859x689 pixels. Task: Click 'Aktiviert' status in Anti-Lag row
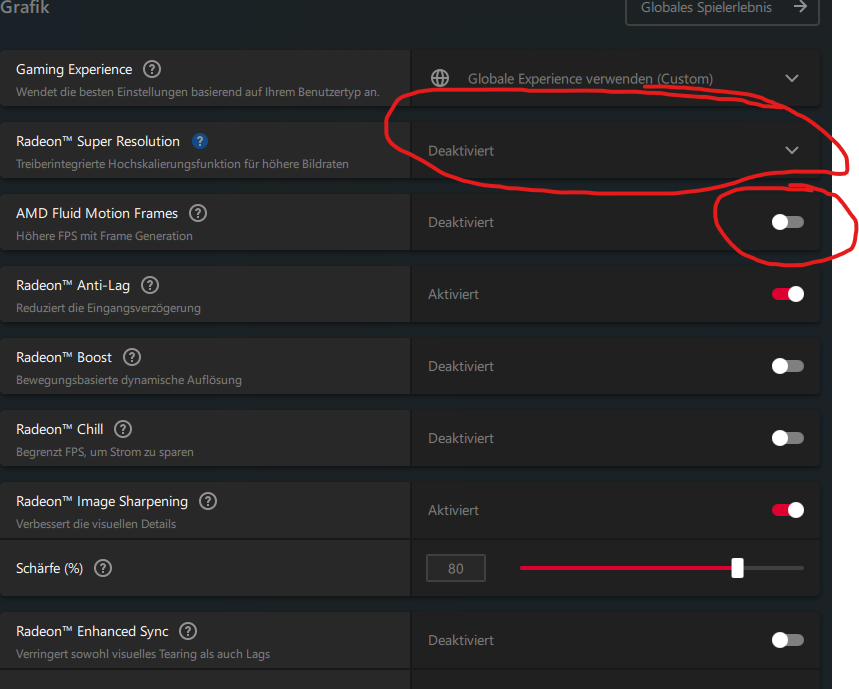[453, 294]
